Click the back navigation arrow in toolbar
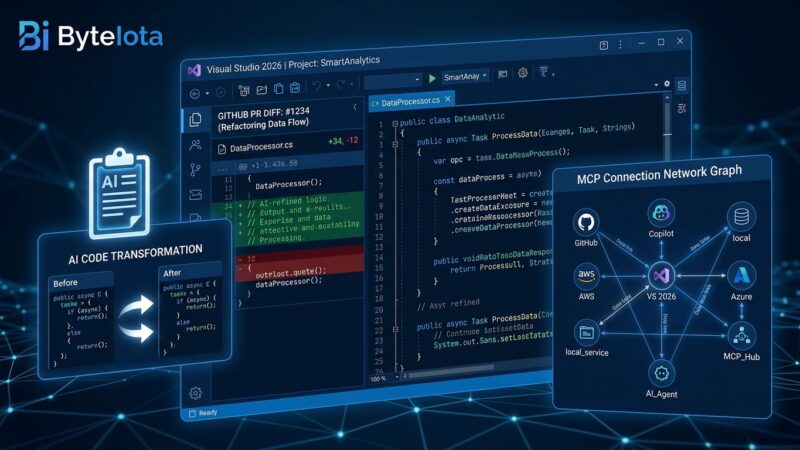This screenshot has width=800, height=450. (195, 94)
